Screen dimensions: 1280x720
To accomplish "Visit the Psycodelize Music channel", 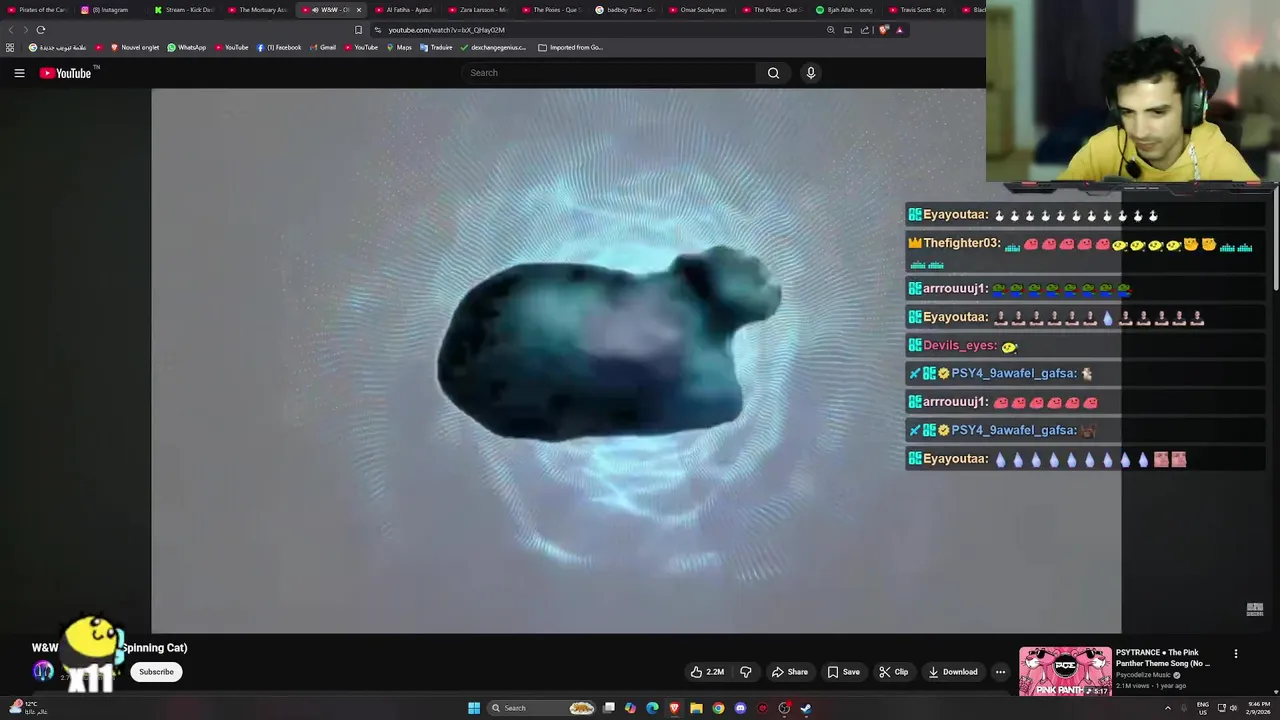I will pos(1144,675).
